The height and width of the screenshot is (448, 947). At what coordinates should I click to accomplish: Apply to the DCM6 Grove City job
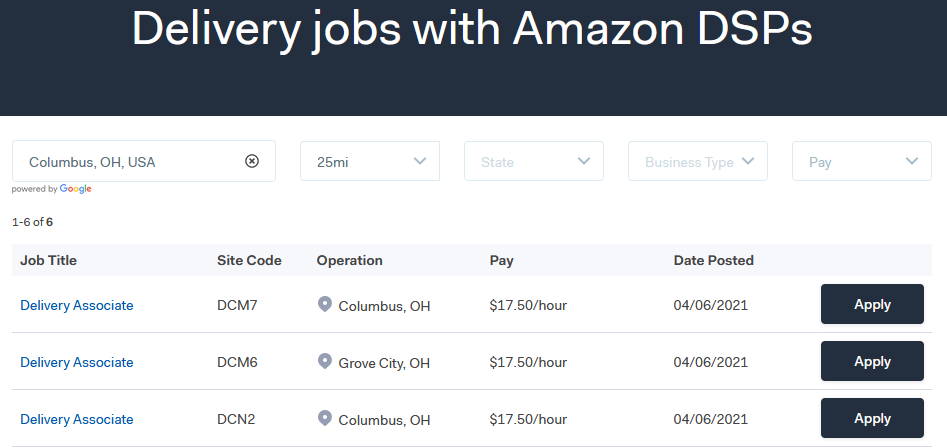[x=872, y=361]
